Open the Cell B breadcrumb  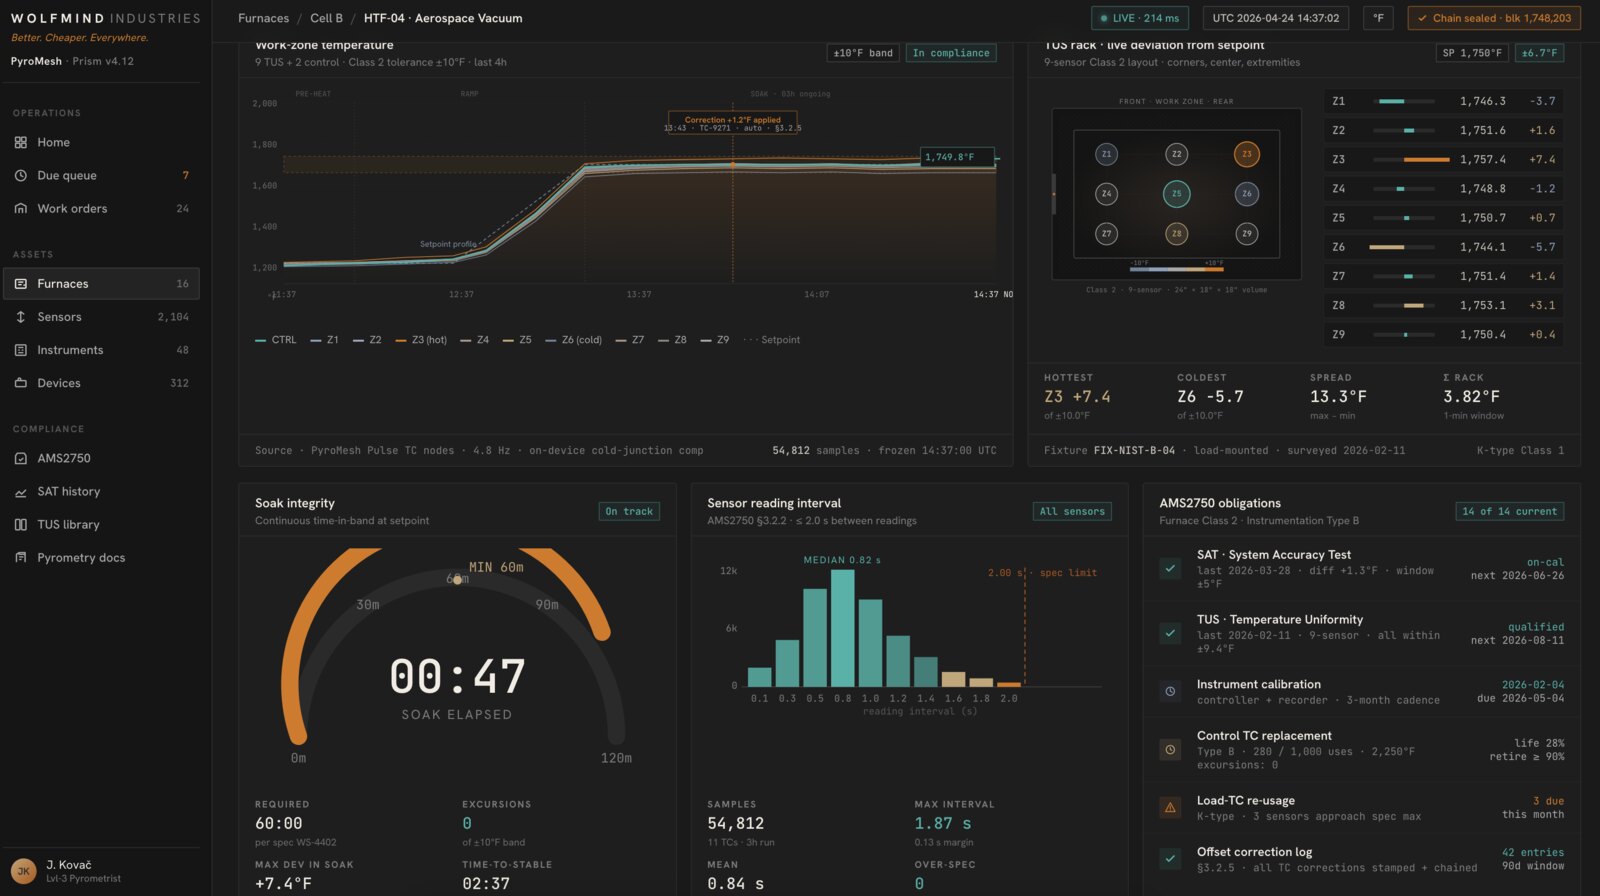point(326,18)
